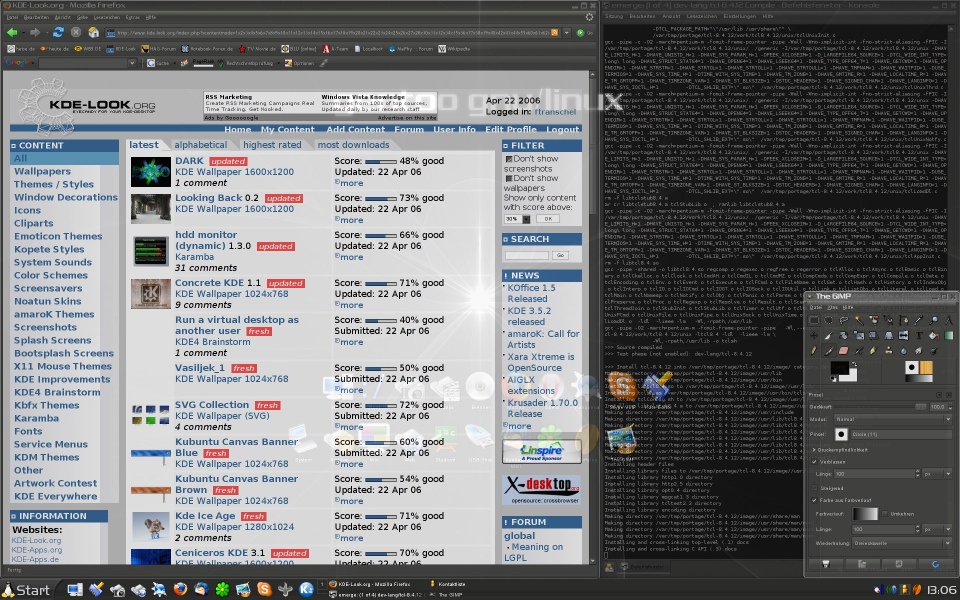Click the OK button in Filter box
960x600 pixels.
point(548,219)
